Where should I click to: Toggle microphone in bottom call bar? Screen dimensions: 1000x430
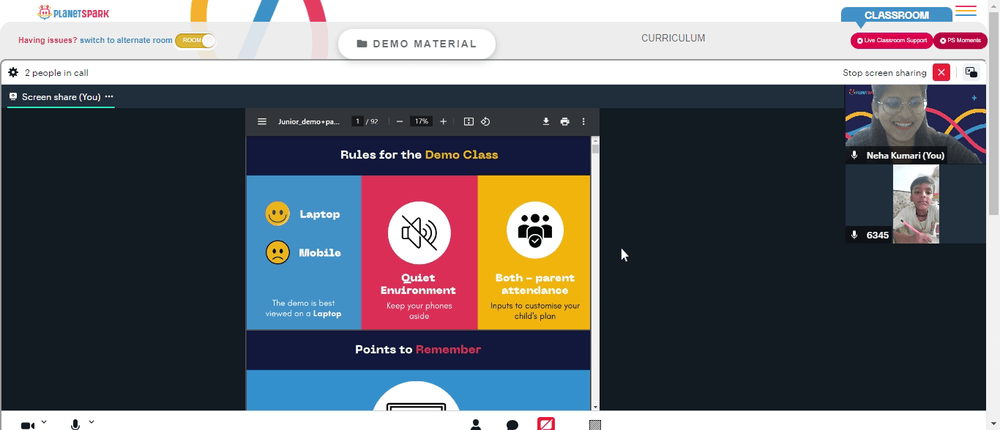[75, 425]
